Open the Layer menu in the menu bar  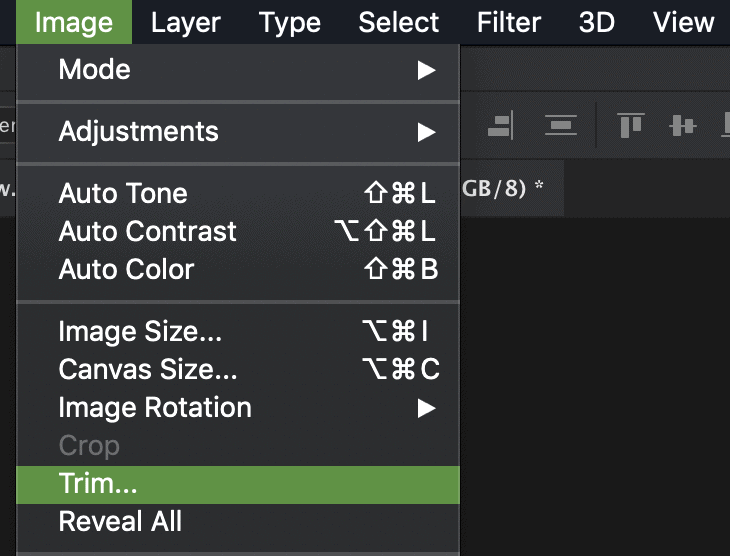[x=186, y=22]
